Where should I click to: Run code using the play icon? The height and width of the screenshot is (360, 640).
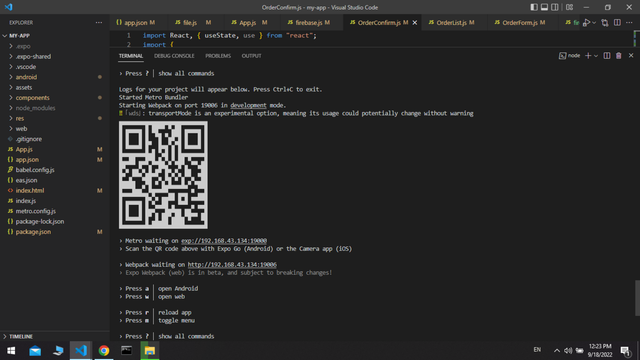coord(586,23)
